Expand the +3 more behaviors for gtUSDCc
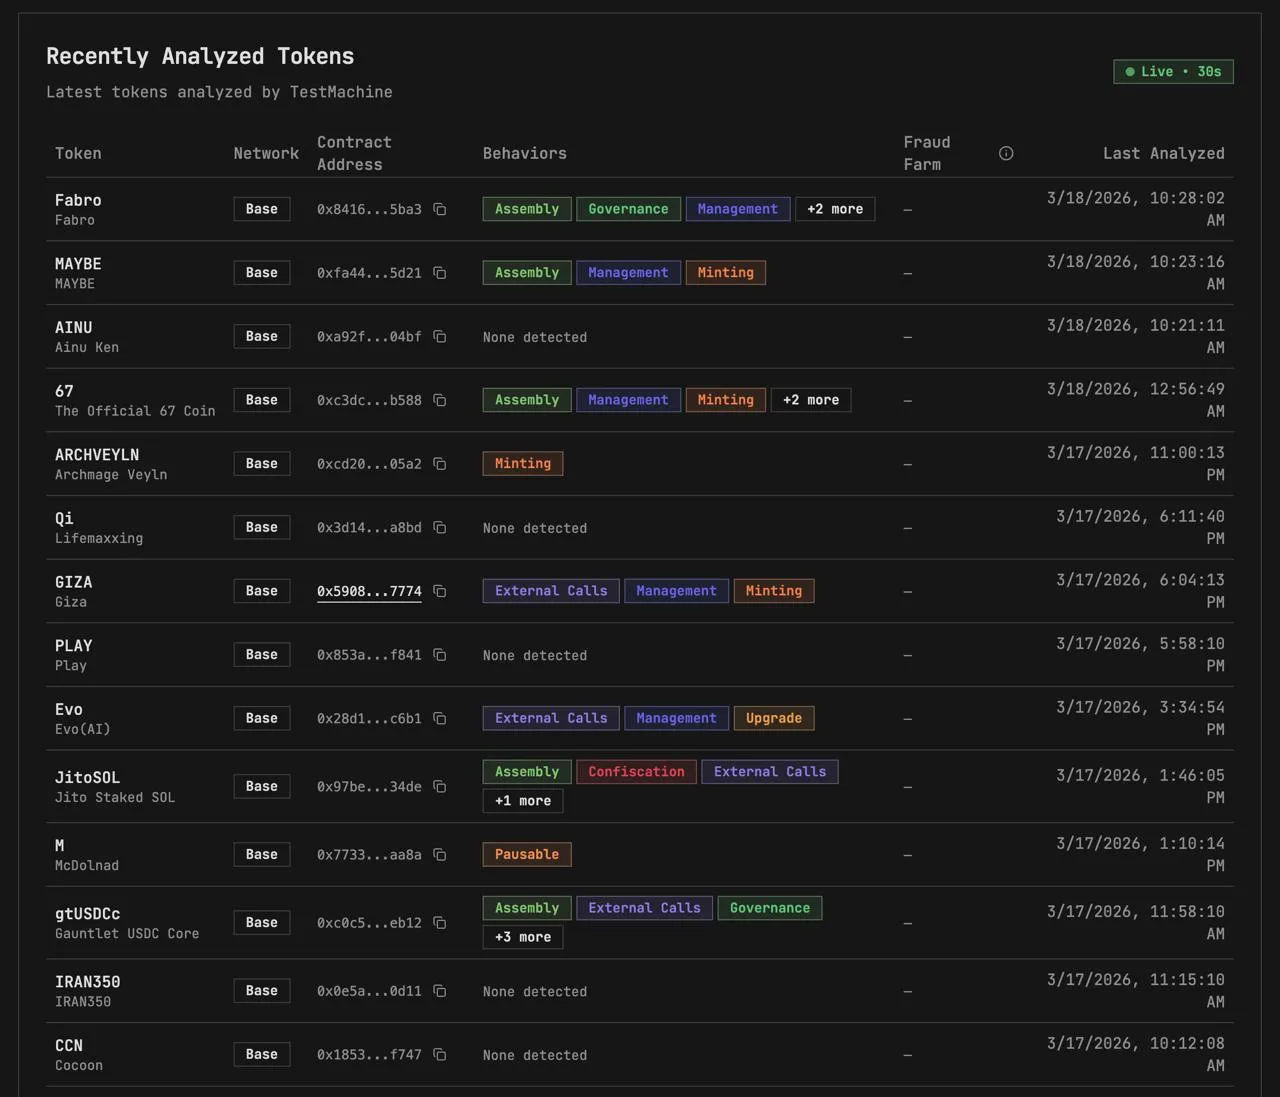The image size is (1280, 1097). pos(522,937)
